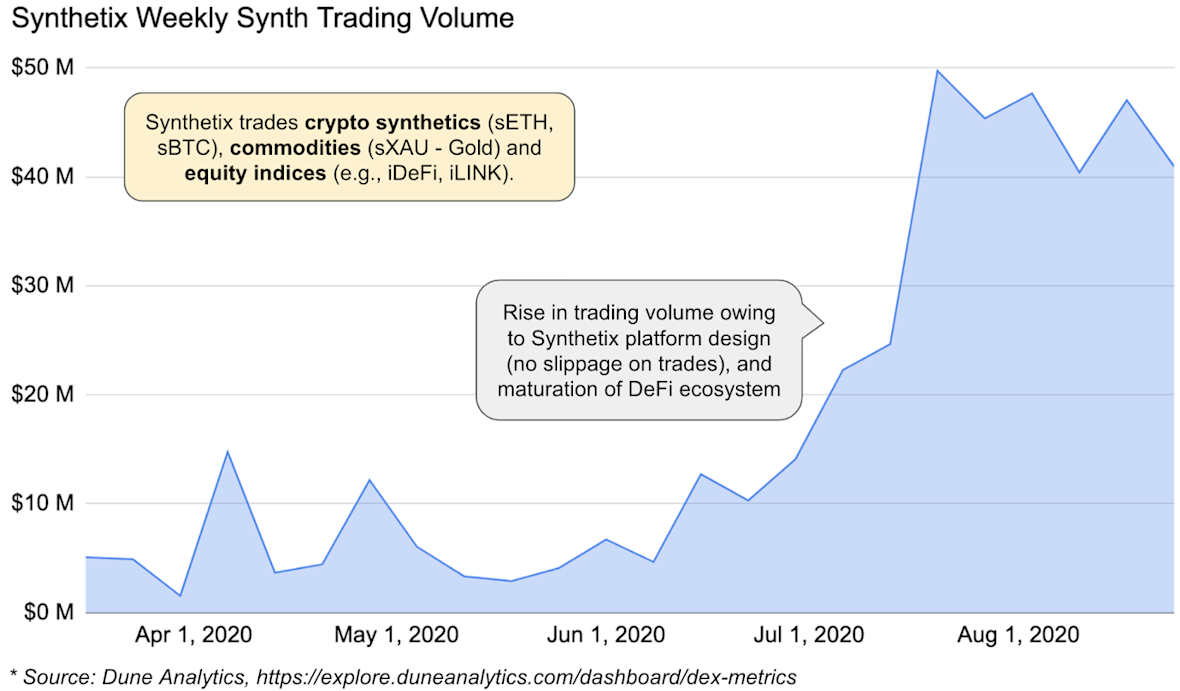Click the $0 M y-axis label
Viewport: 1180px width, 691px height.
[48, 611]
